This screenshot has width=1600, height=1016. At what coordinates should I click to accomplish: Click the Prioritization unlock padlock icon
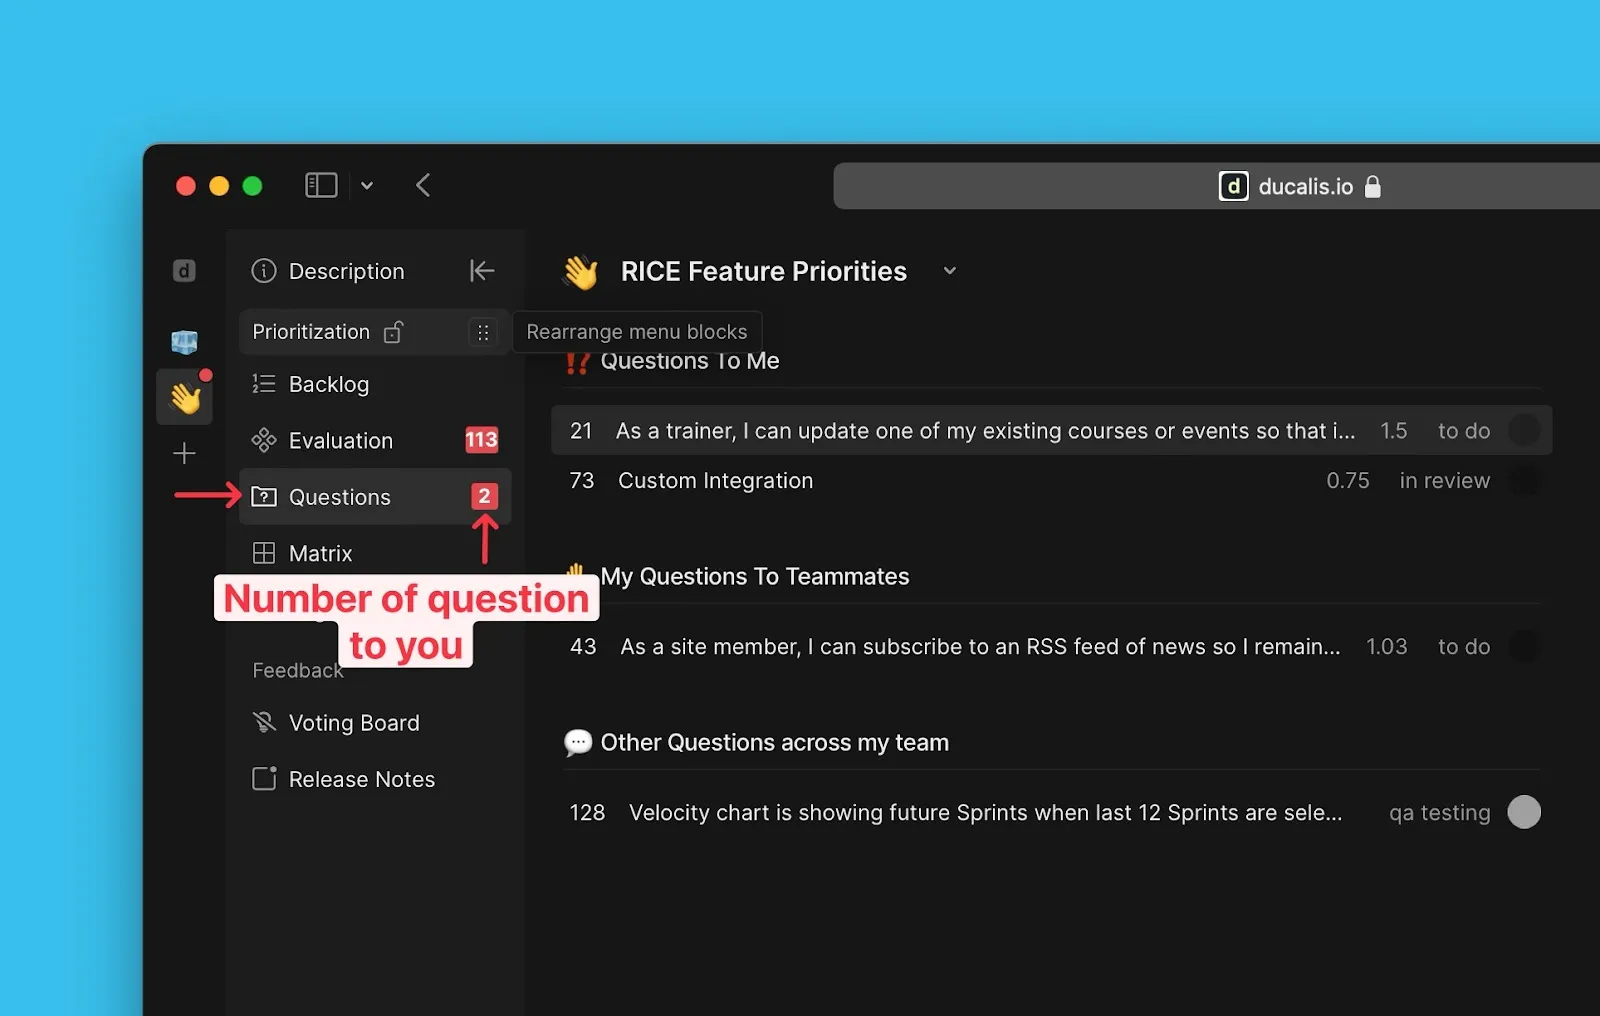point(394,332)
